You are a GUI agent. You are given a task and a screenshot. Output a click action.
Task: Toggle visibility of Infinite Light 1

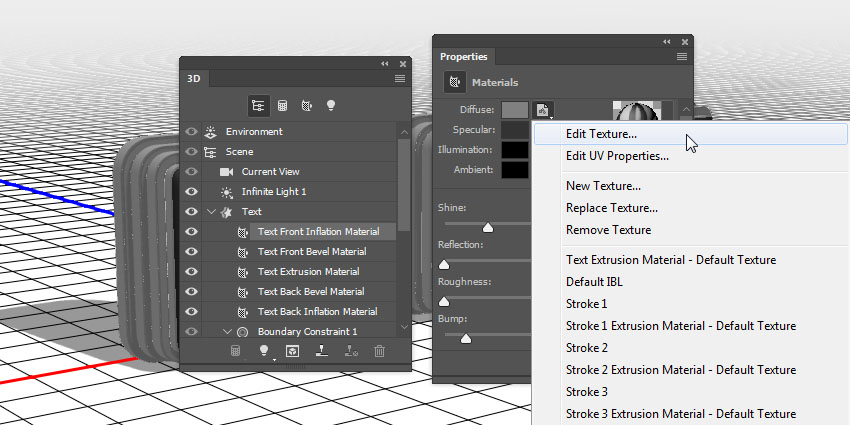(x=191, y=192)
